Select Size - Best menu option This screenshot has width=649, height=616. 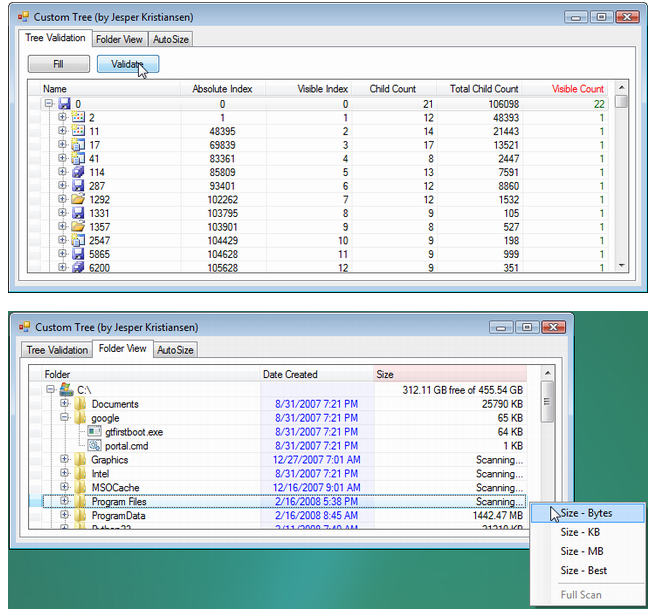tap(583, 571)
